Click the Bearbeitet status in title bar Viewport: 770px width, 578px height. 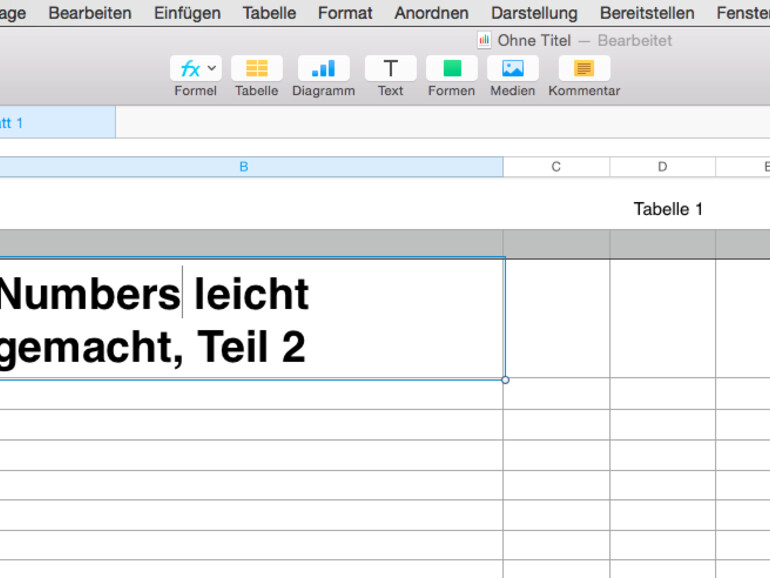[634, 41]
